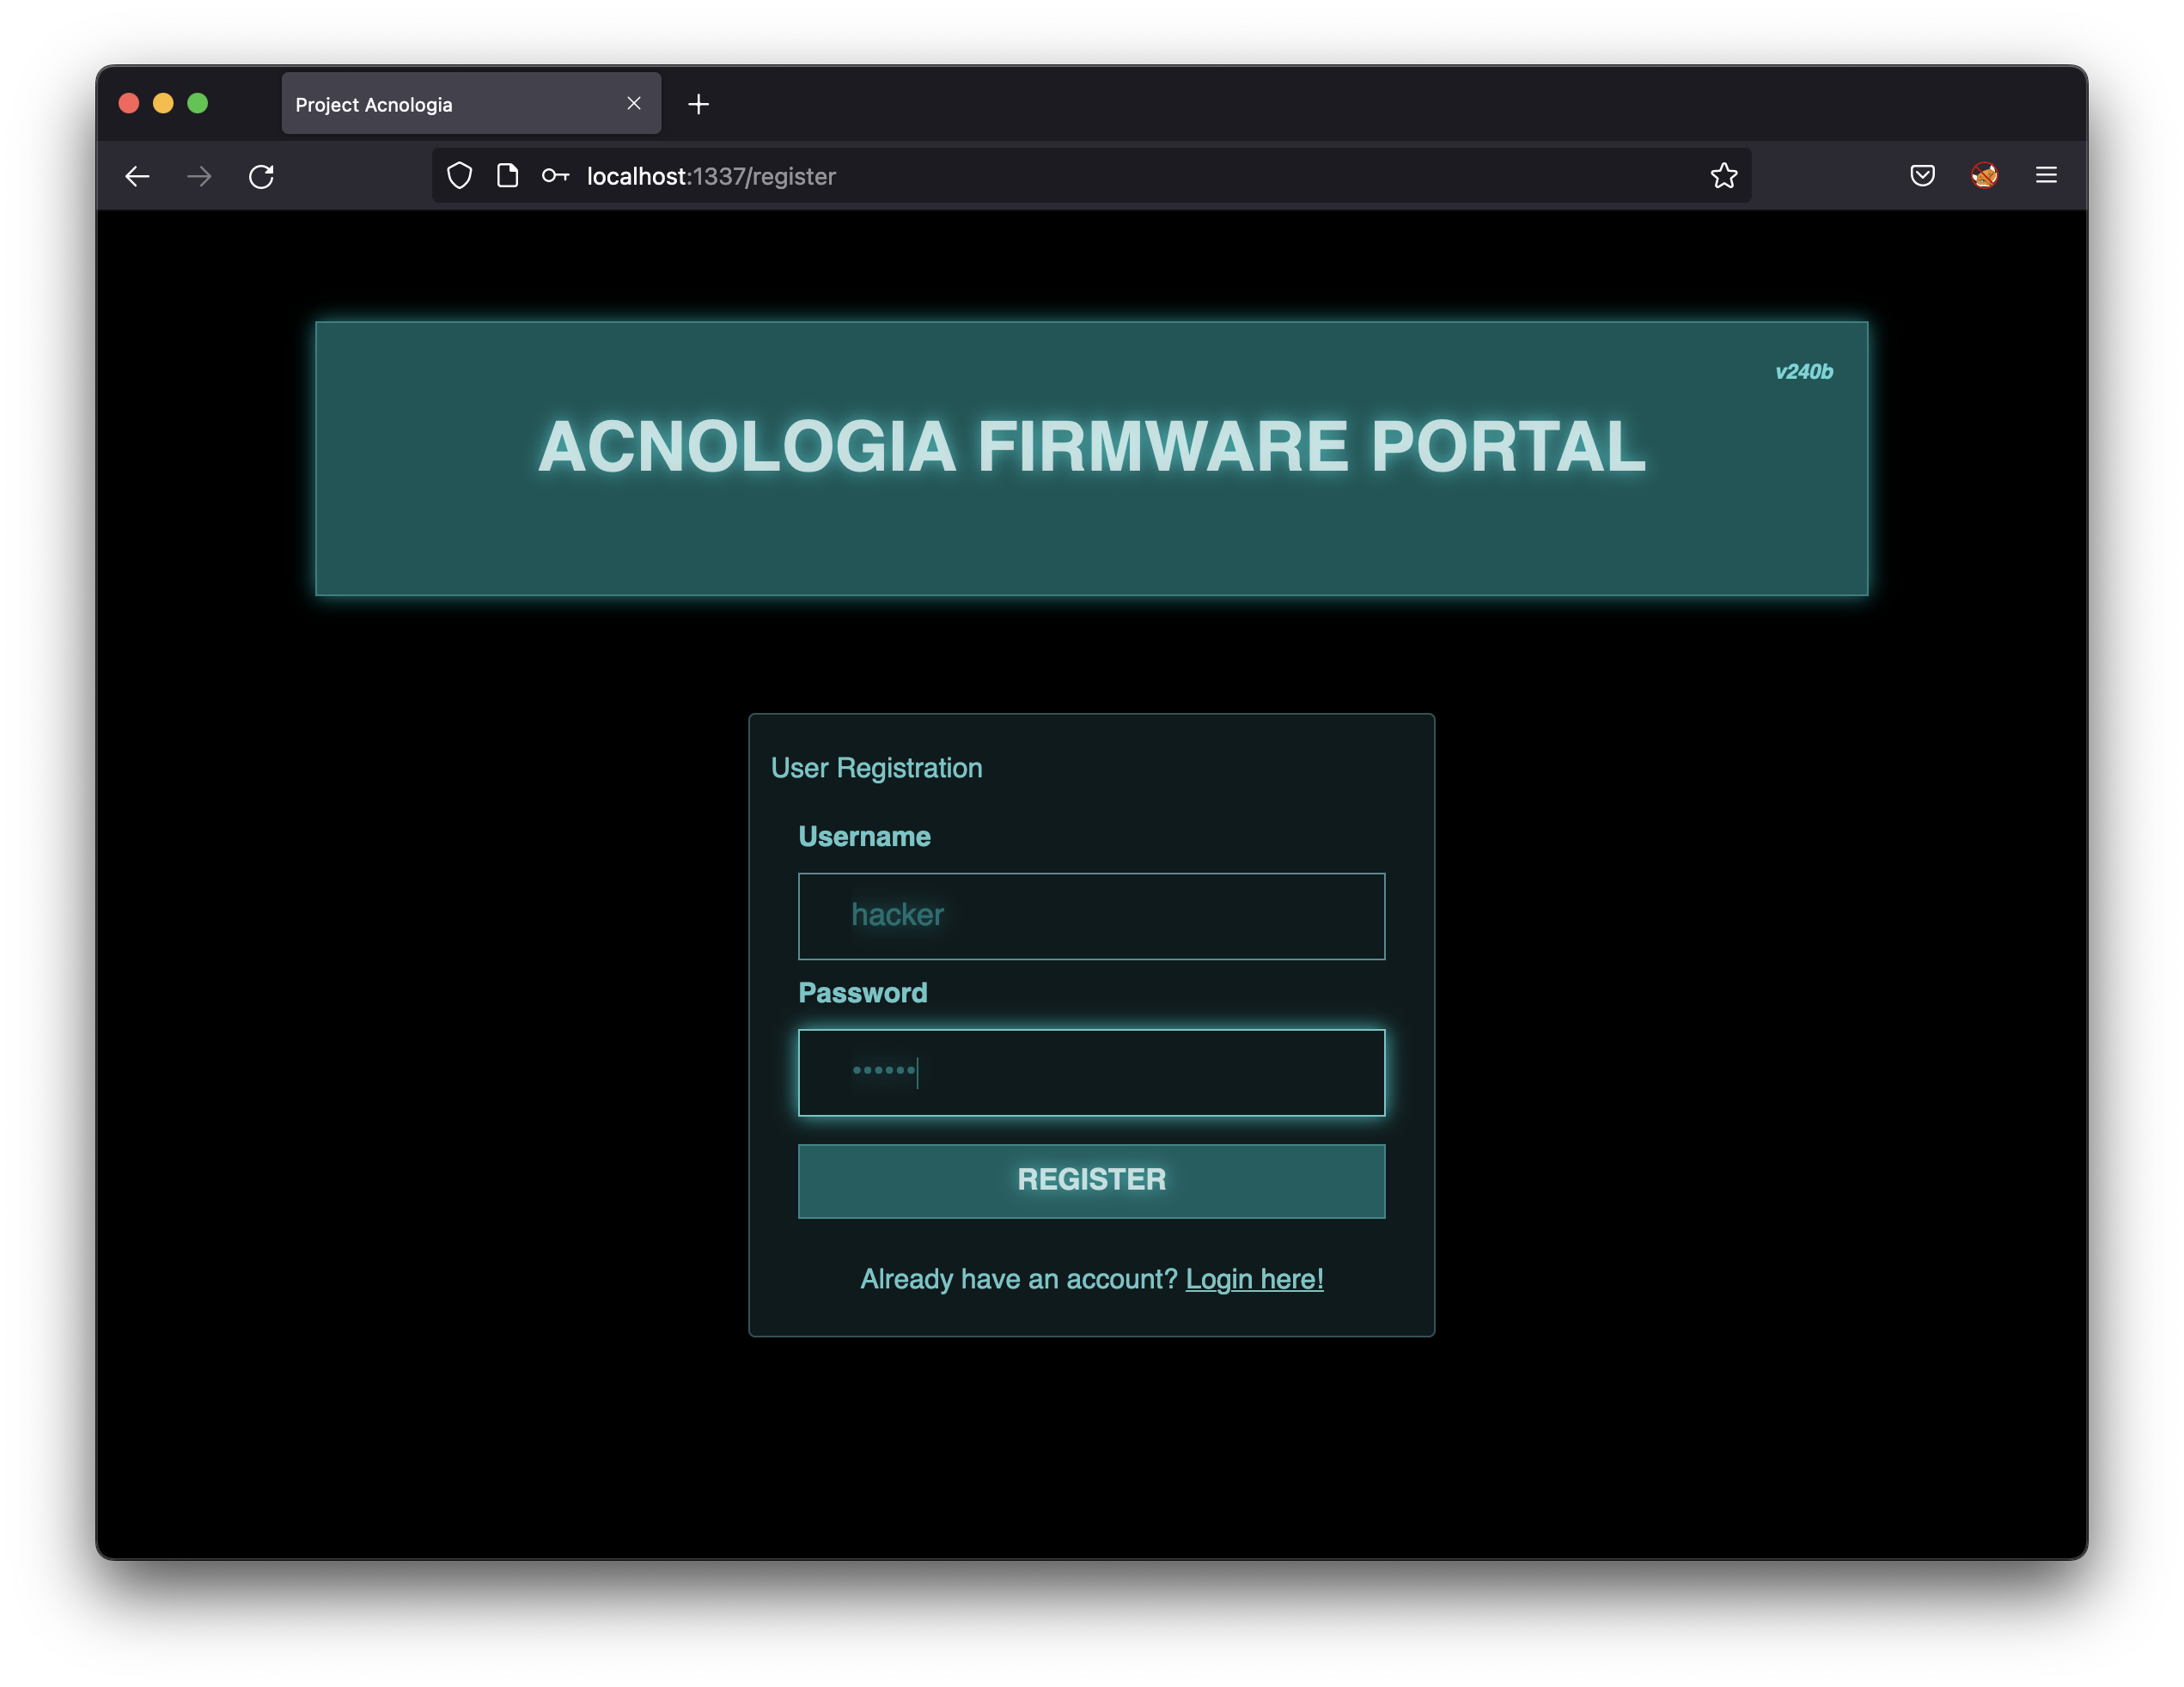Click the key icon for saved logins
Screen dimensions: 2184x1687
click(555, 176)
